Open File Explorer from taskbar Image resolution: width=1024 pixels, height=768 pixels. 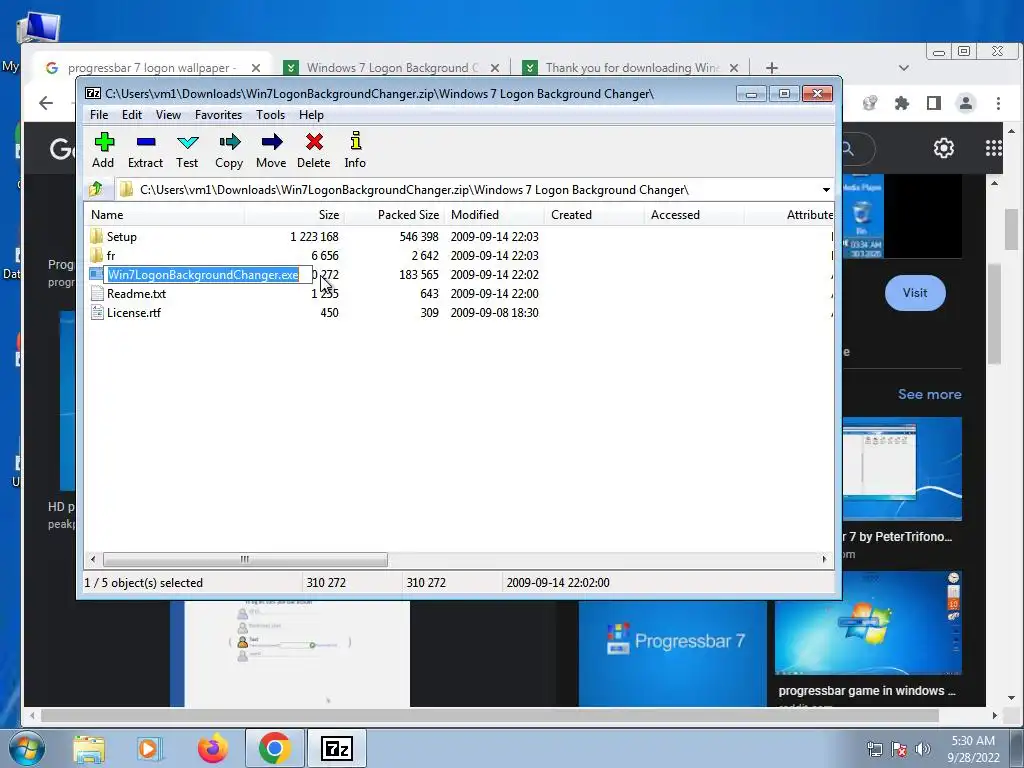coord(89,748)
